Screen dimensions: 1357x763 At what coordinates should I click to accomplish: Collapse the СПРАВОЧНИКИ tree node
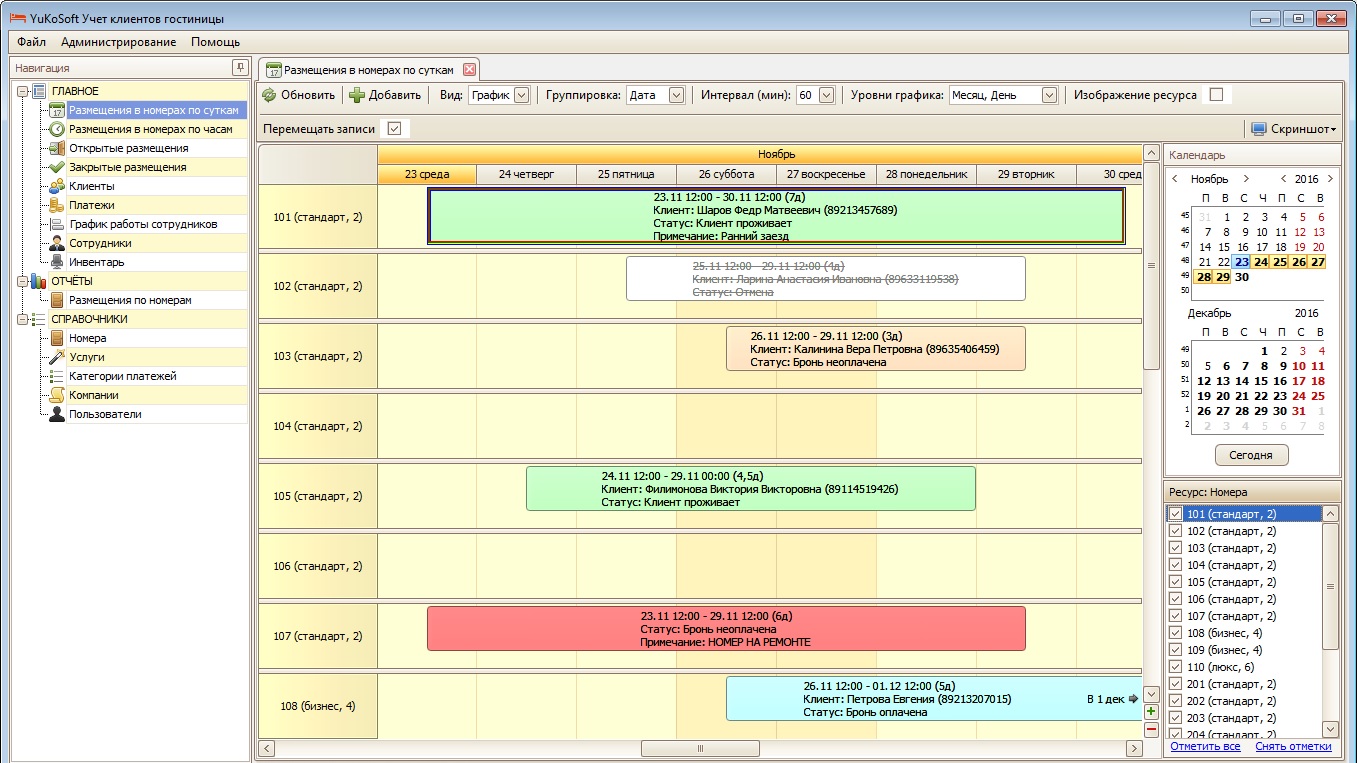(x=22, y=319)
